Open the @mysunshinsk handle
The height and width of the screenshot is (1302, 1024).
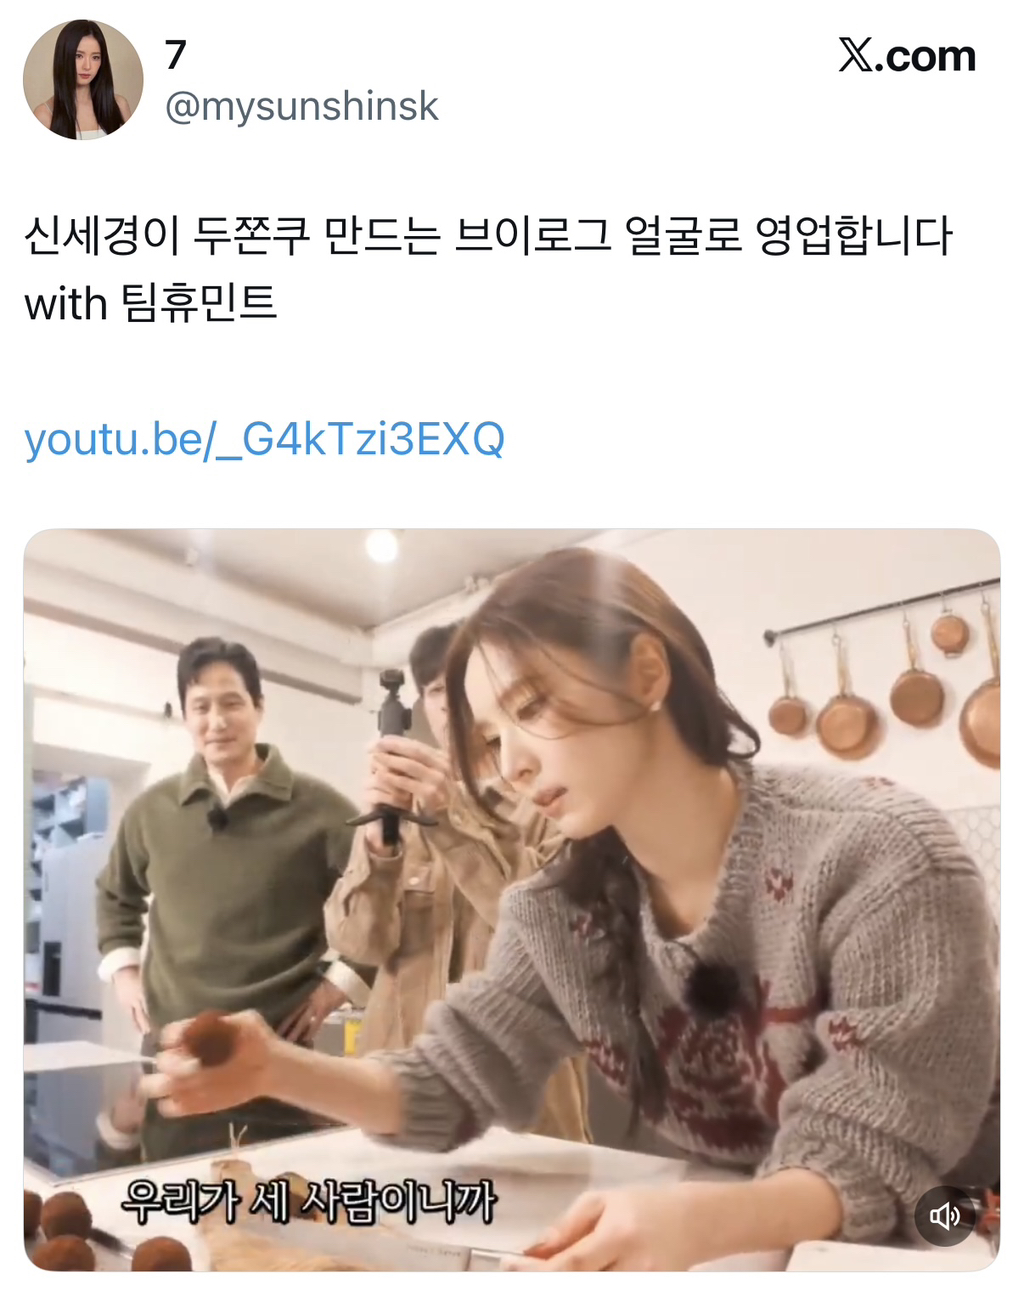click(x=301, y=106)
